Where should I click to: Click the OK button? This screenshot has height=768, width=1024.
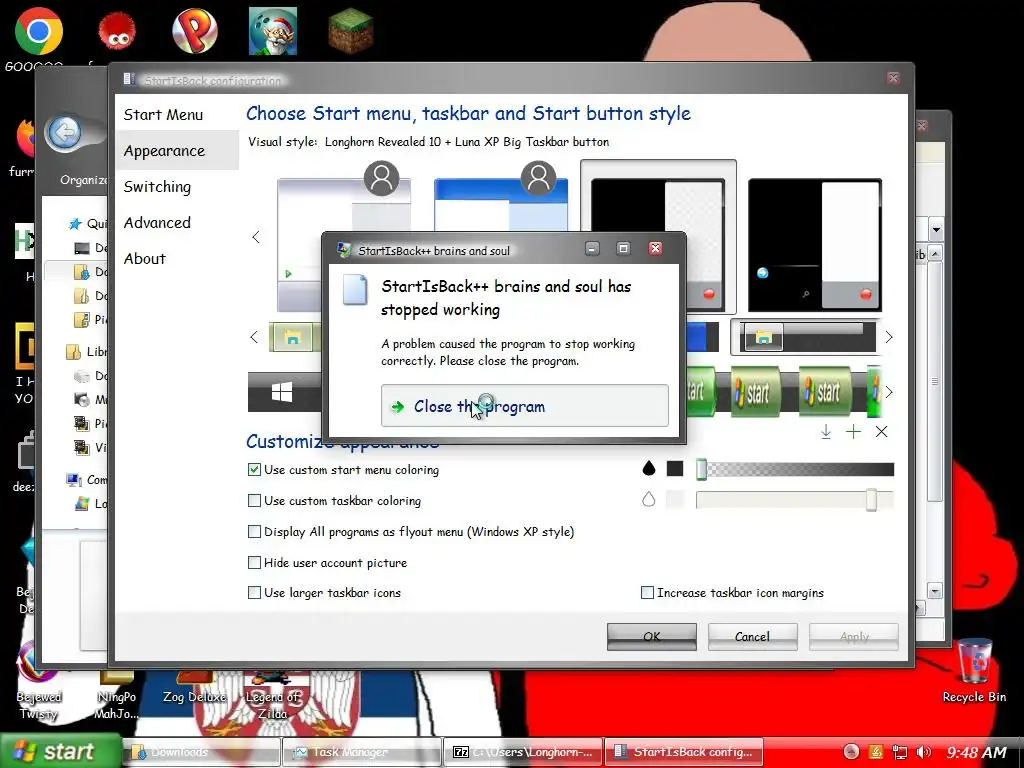click(652, 637)
